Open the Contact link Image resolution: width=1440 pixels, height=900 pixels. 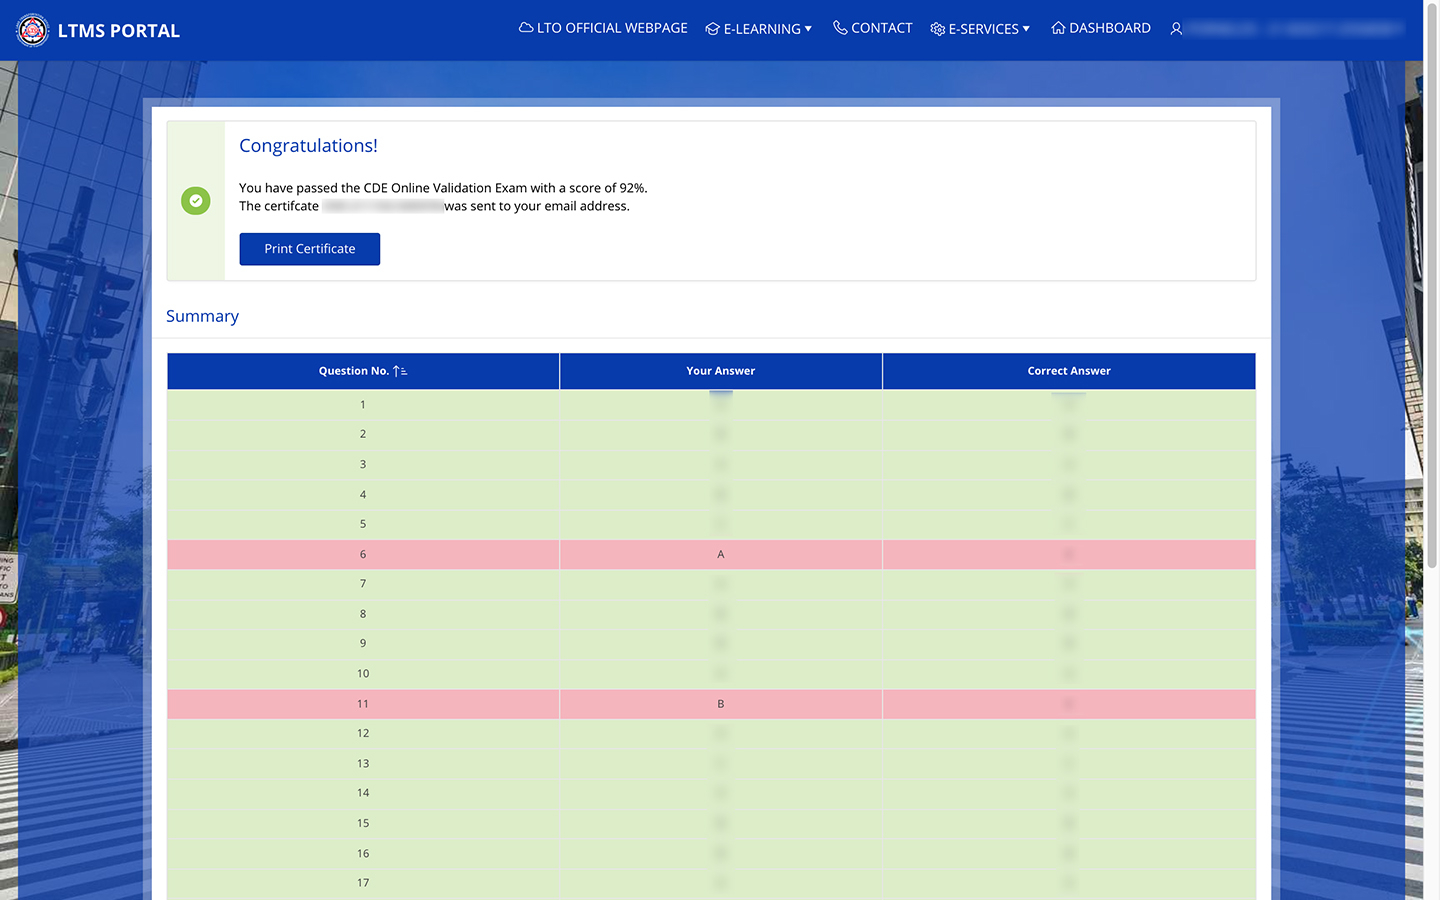(x=881, y=28)
